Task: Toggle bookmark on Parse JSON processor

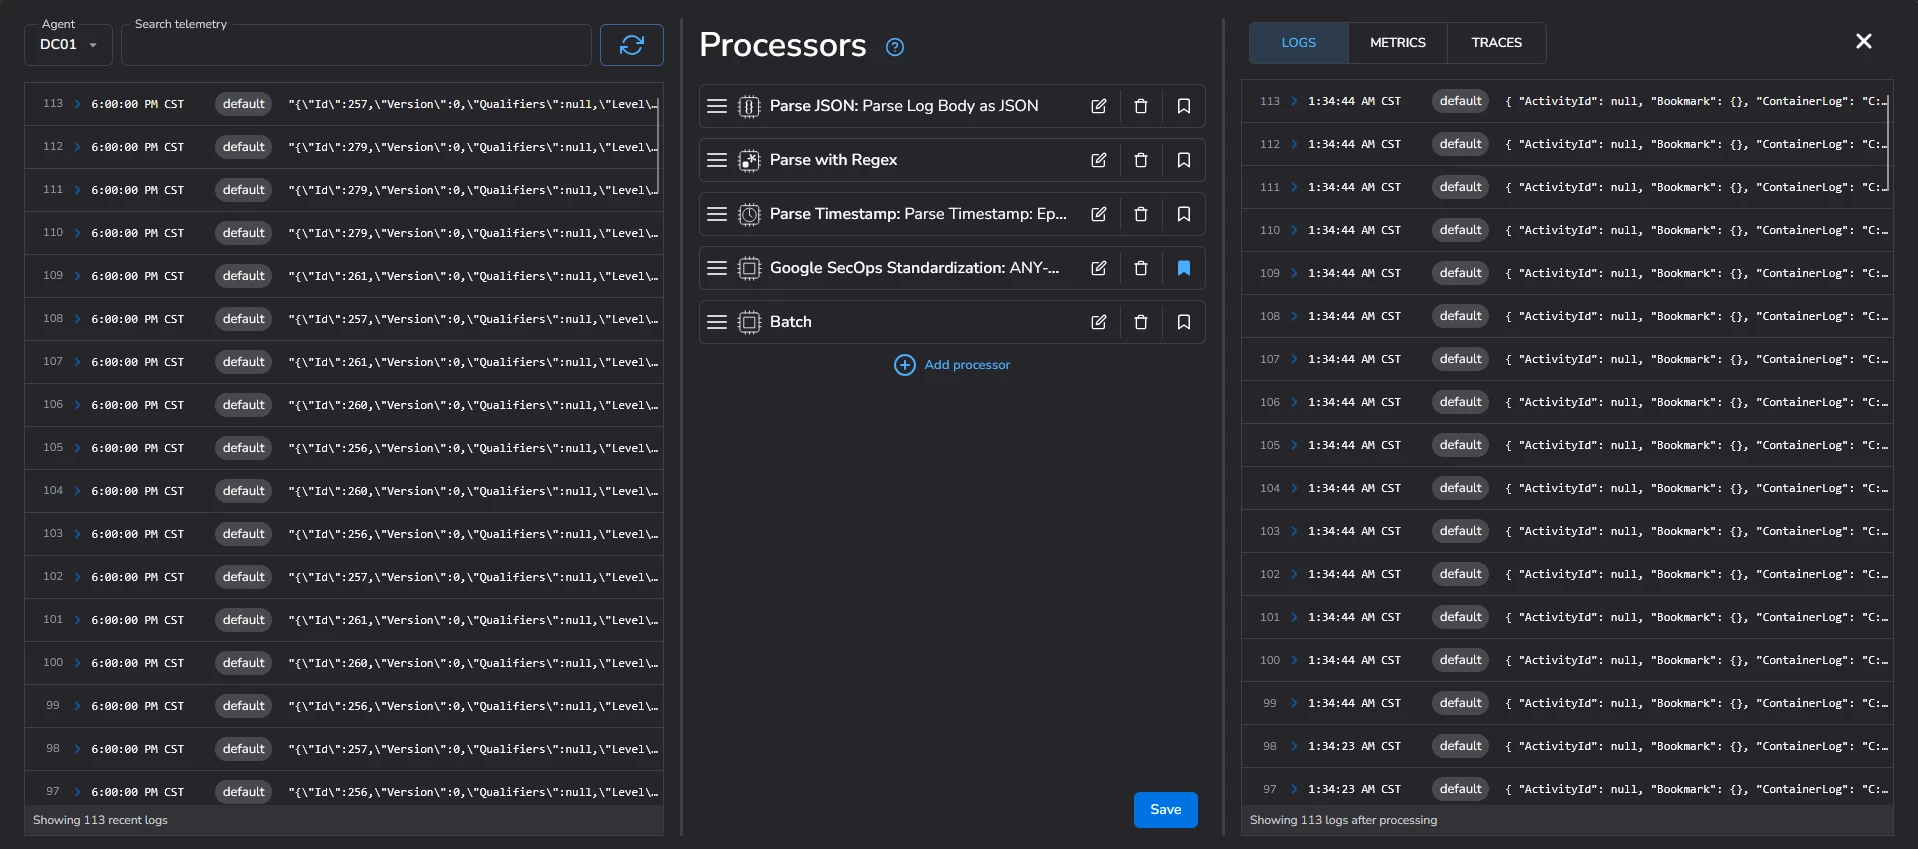Action: [1184, 106]
